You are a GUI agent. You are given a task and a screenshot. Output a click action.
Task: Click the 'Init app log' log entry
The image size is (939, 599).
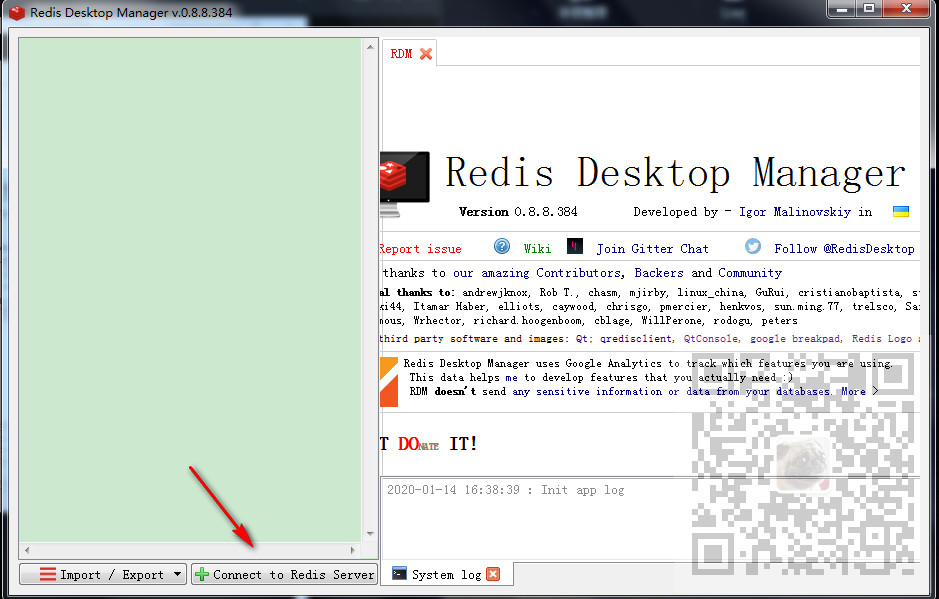(505, 490)
